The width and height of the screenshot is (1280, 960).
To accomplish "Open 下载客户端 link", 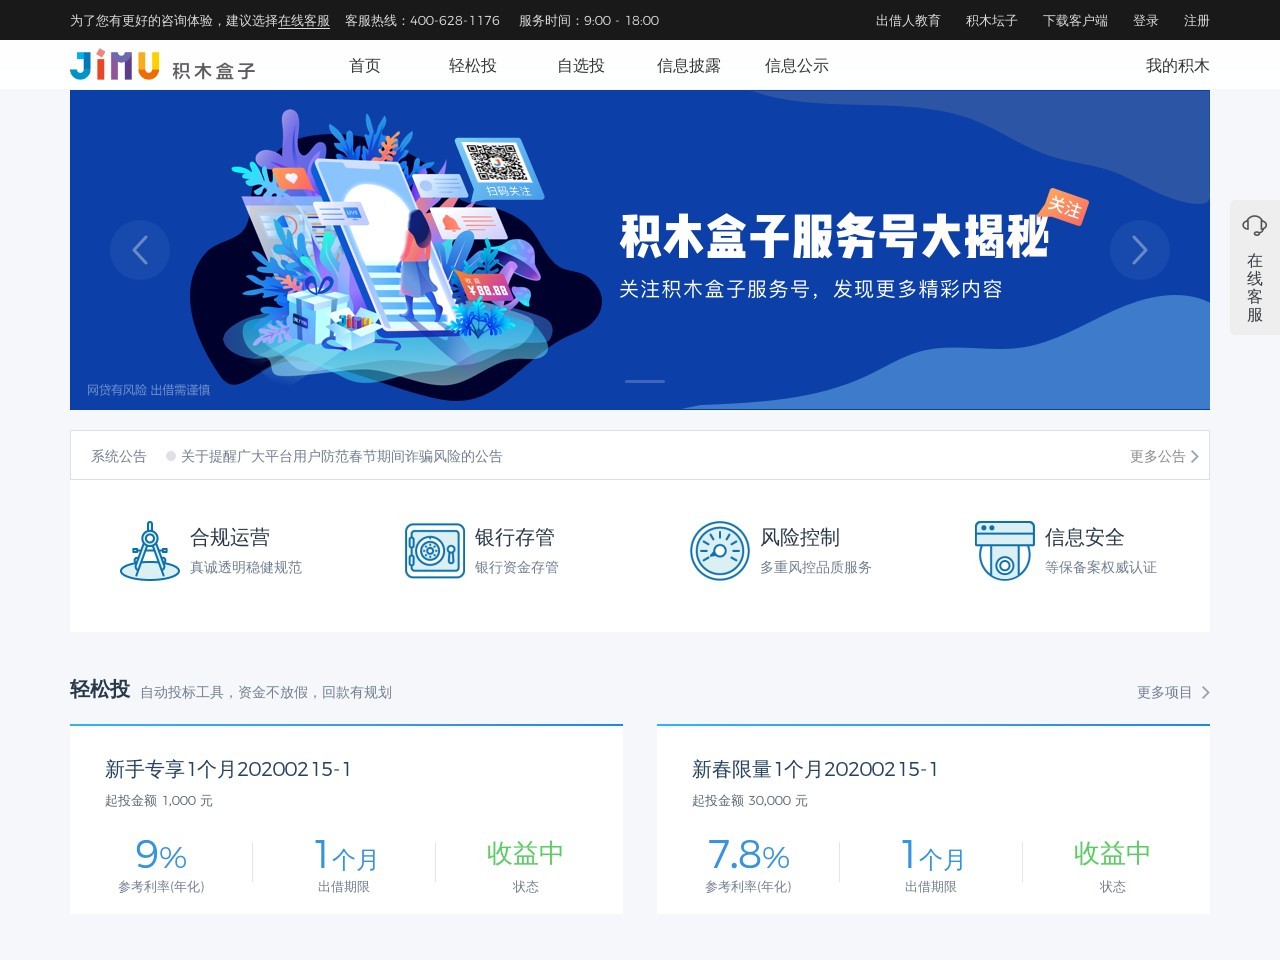I will [1075, 20].
